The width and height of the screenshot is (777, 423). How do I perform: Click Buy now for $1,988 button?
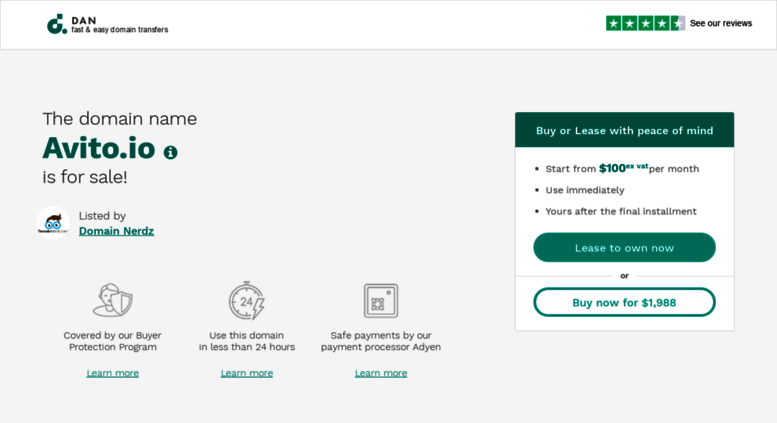coord(624,302)
